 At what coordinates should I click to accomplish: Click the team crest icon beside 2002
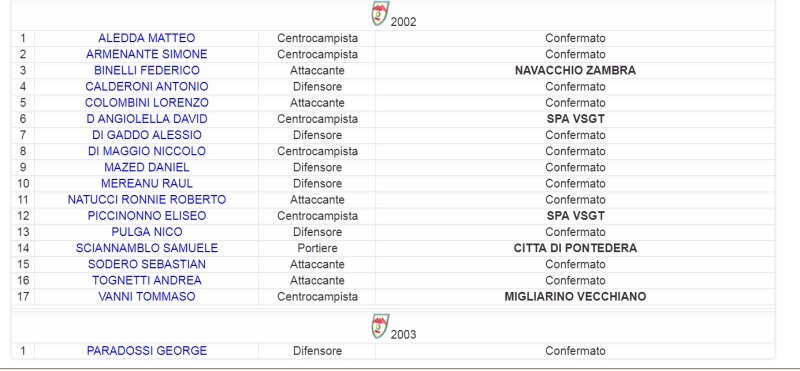point(380,13)
